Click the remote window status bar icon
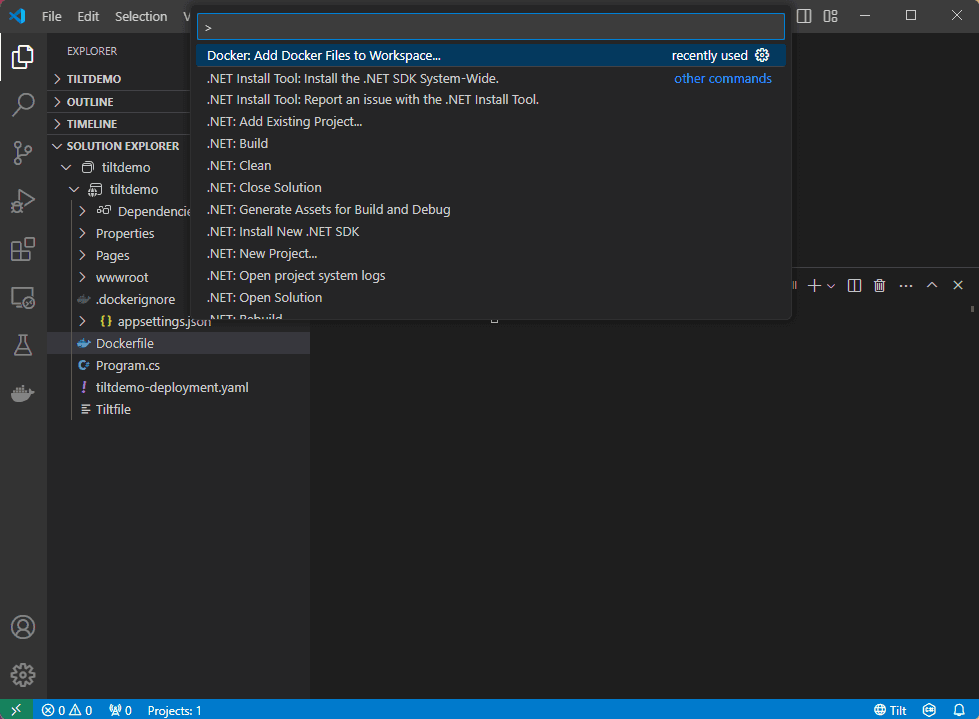The width and height of the screenshot is (979, 719). 16,710
